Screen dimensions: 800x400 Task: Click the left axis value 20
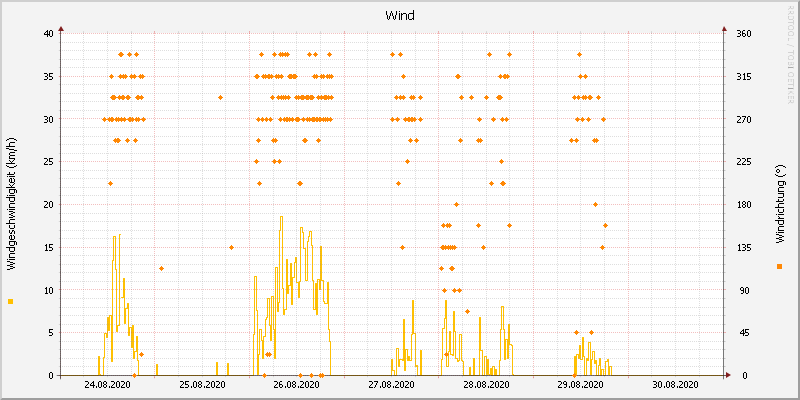[x=48, y=205]
